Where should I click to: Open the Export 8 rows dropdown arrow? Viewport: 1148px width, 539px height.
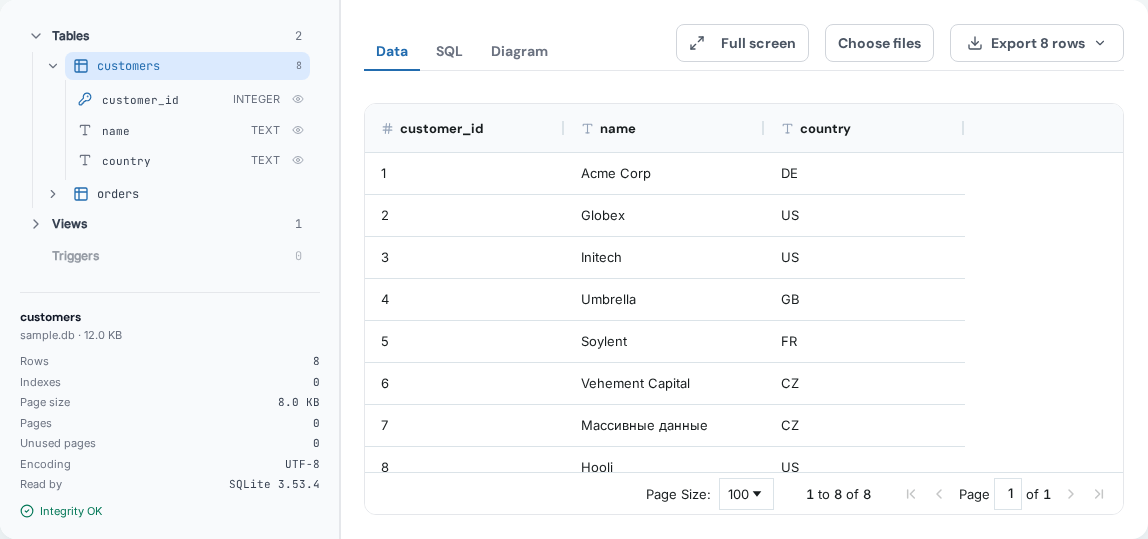click(1100, 43)
